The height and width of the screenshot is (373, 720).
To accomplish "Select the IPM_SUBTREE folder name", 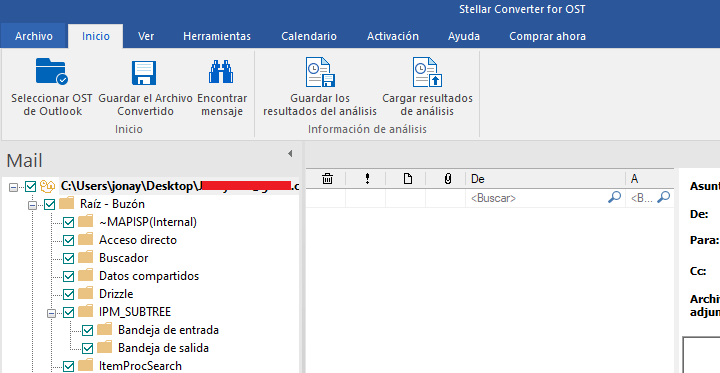I will (x=135, y=311).
